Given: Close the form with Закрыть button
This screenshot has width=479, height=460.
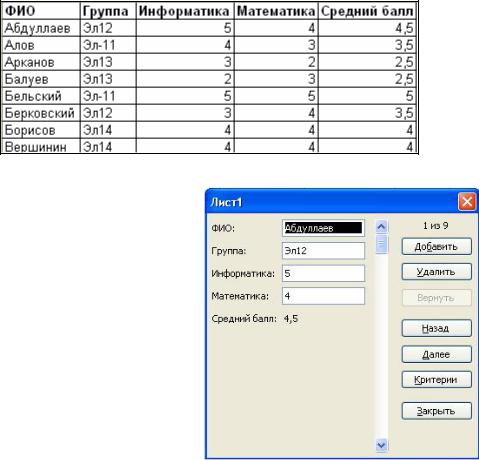Looking at the screenshot, I should tap(436, 411).
